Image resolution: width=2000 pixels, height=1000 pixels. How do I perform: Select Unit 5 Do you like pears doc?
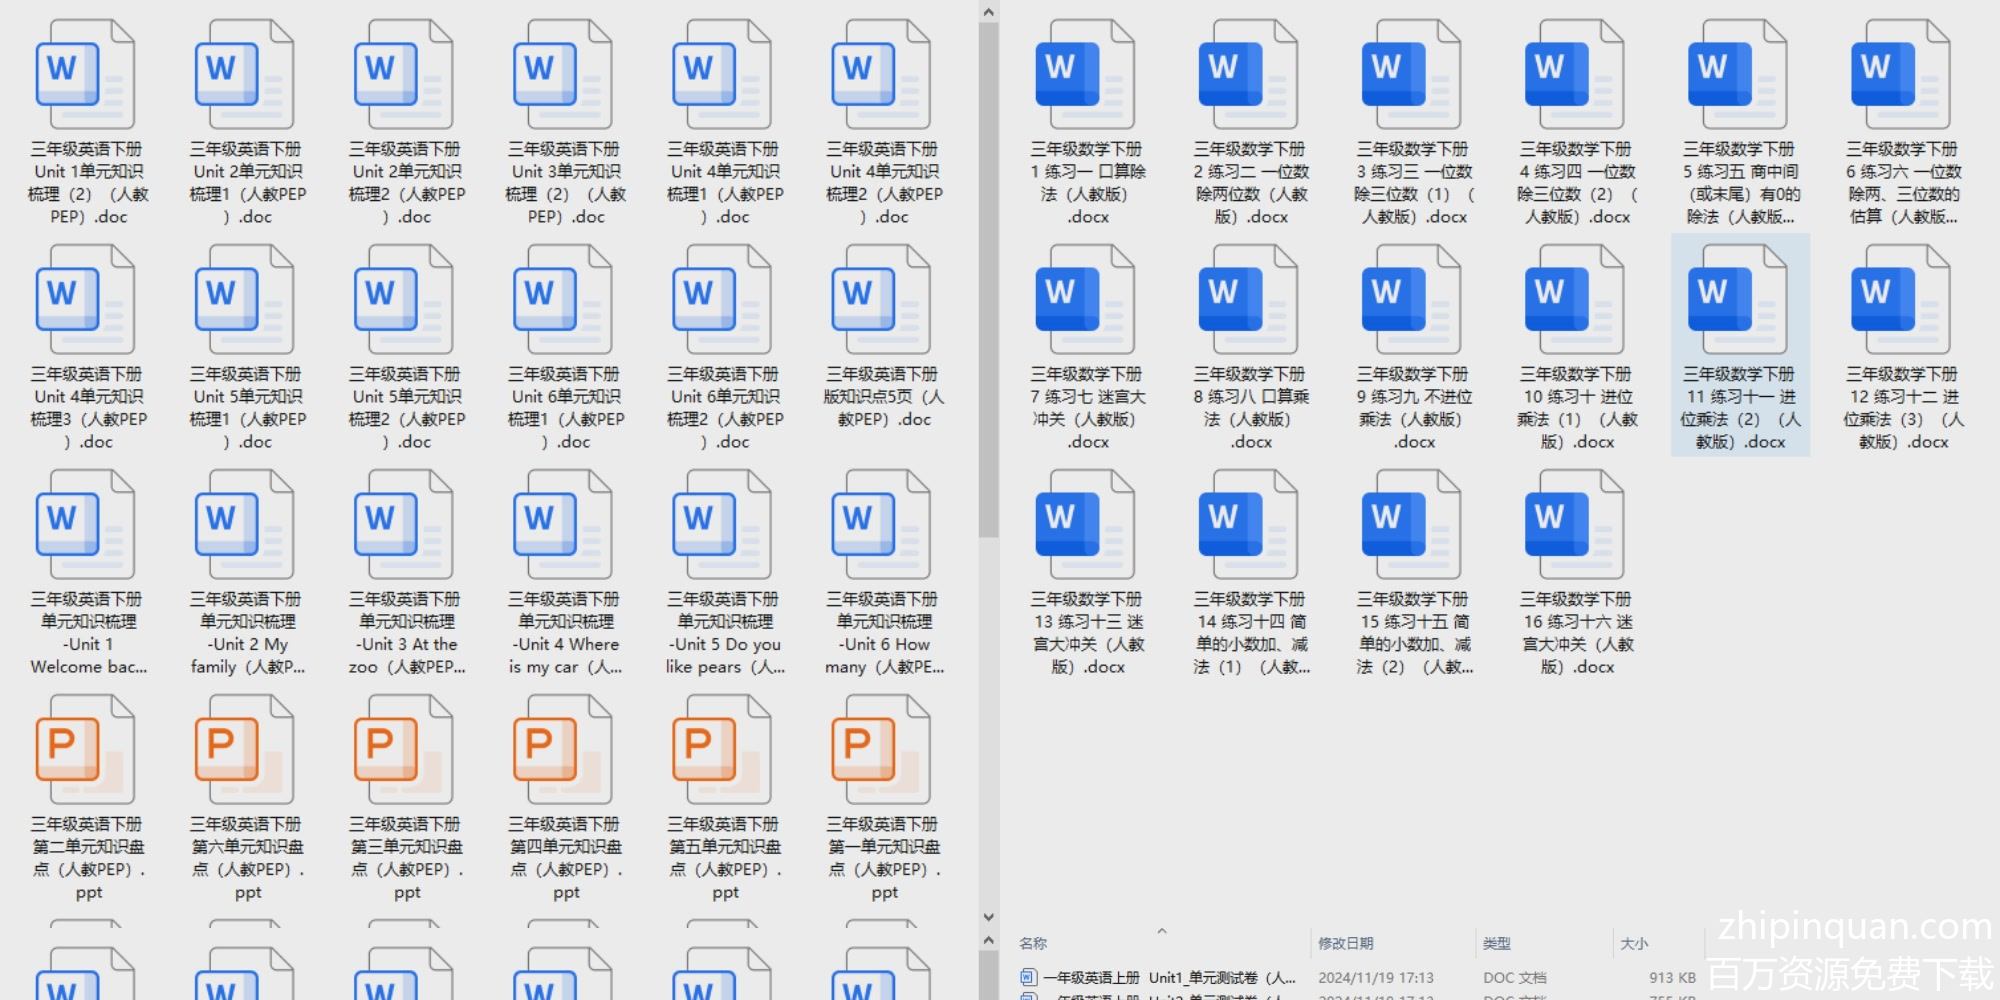point(724,526)
